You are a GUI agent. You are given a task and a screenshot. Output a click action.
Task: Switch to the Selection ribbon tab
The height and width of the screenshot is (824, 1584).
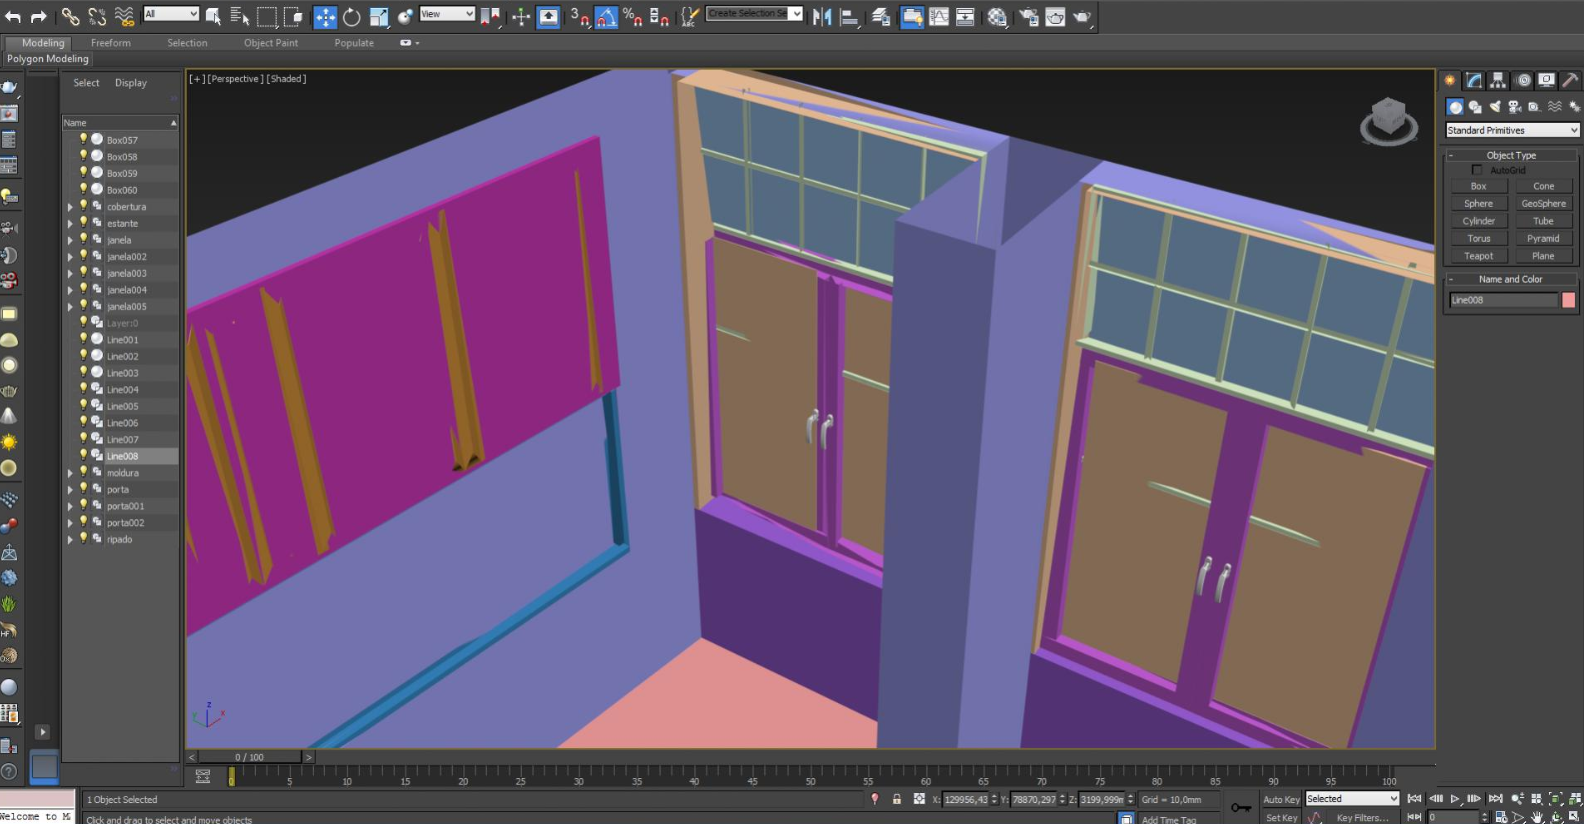(x=187, y=43)
